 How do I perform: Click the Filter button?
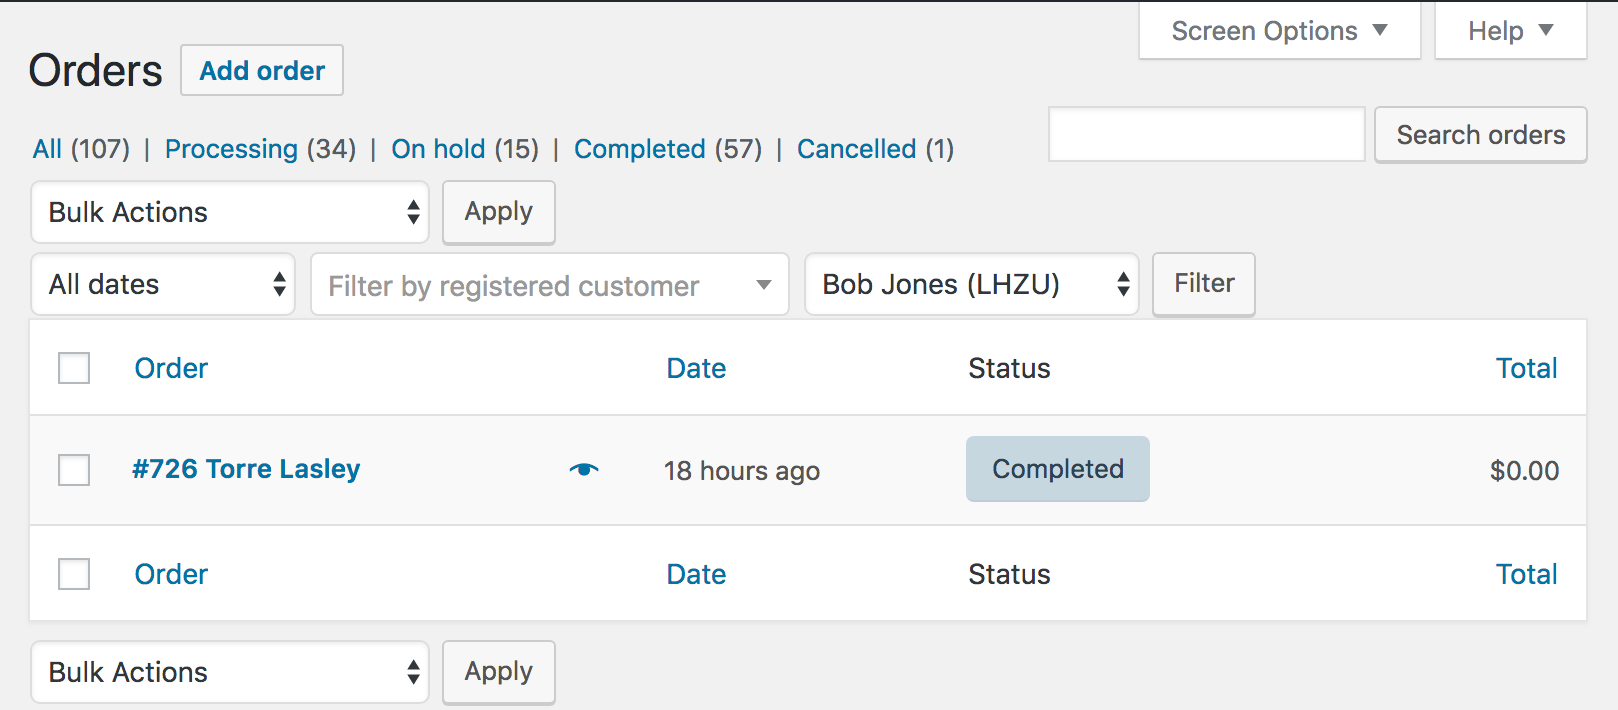1204,284
